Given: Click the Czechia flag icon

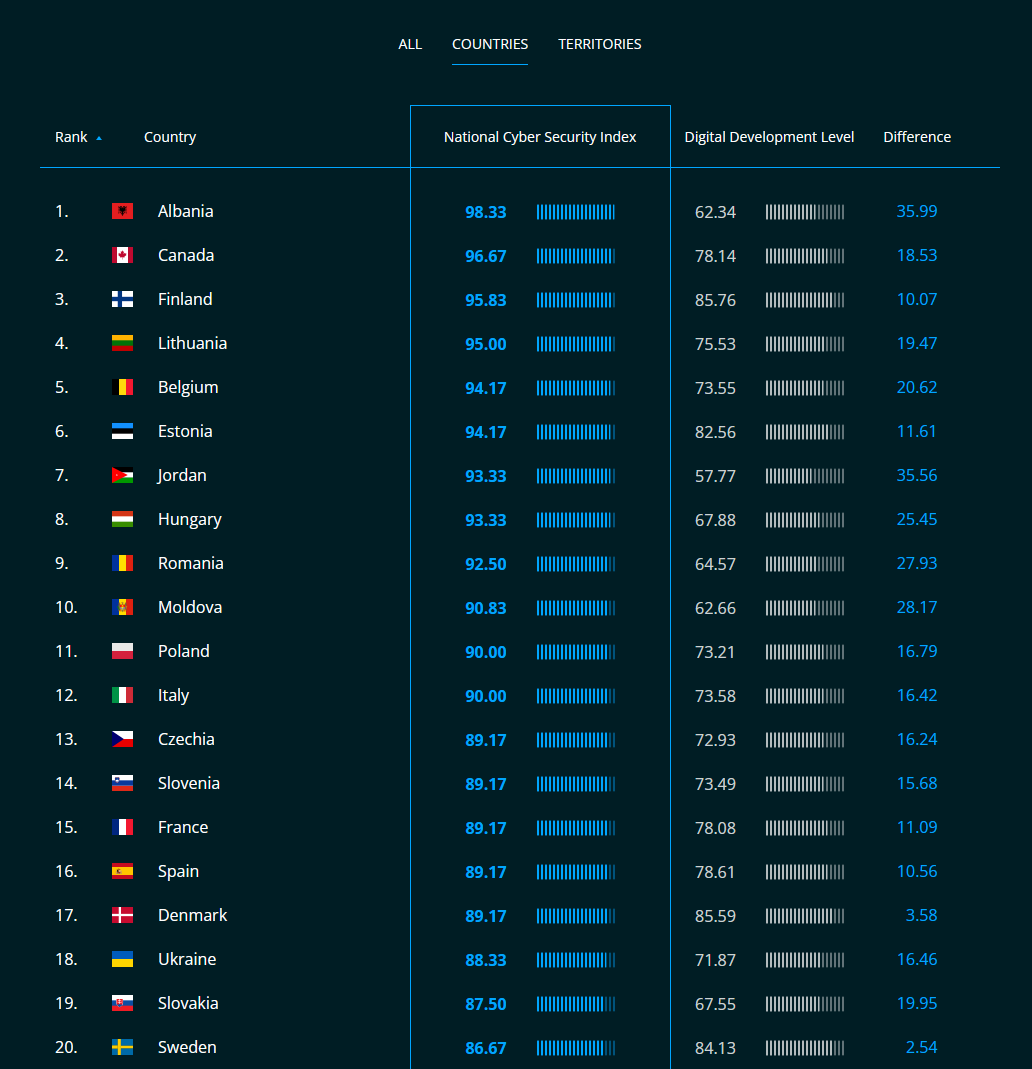Looking at the screenshot, I should click(x=122, y=739).
